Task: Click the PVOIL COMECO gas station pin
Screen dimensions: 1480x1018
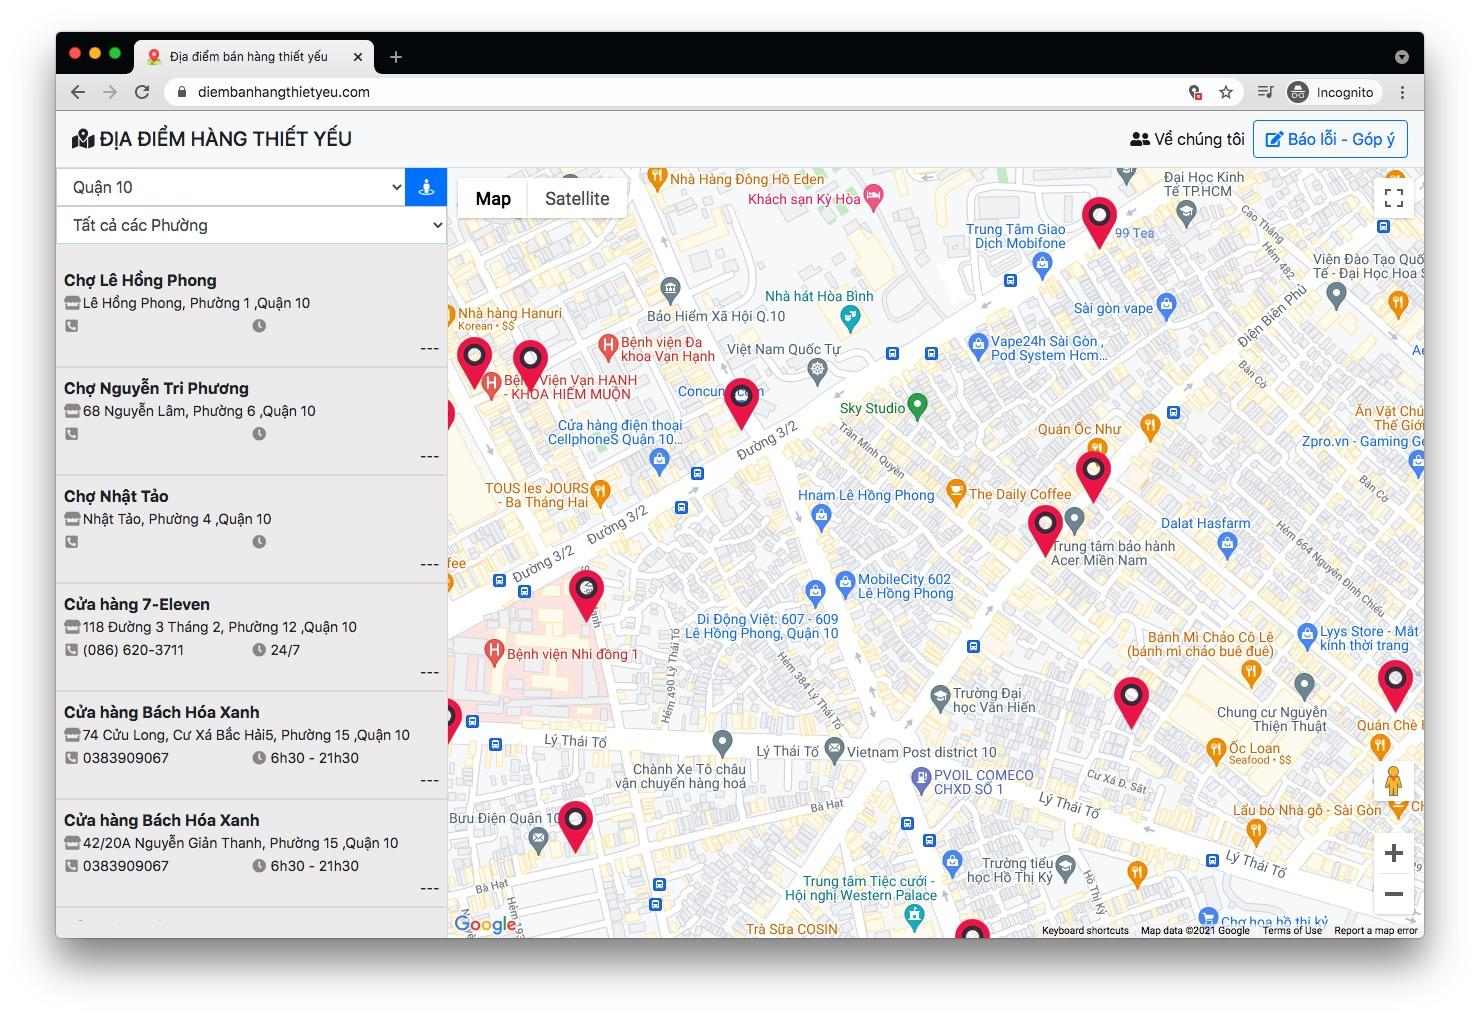Action: point(920,779)
